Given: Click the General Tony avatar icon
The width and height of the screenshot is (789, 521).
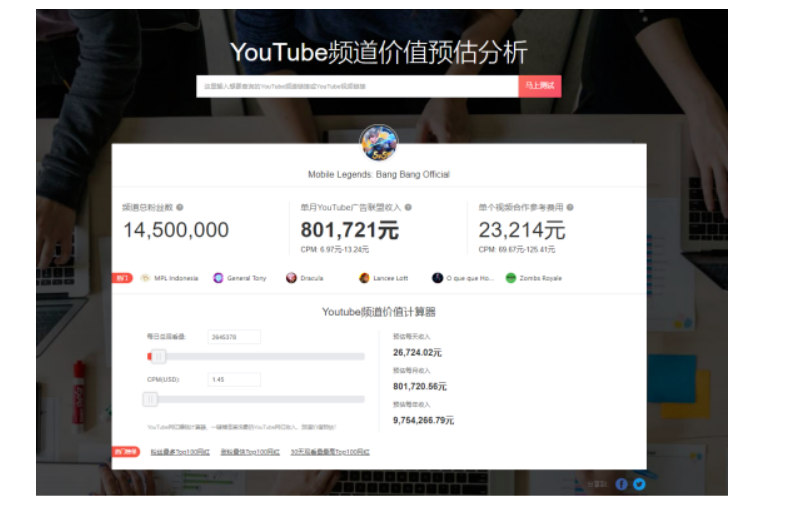Looking at the screenshot, I should point(218,278).
